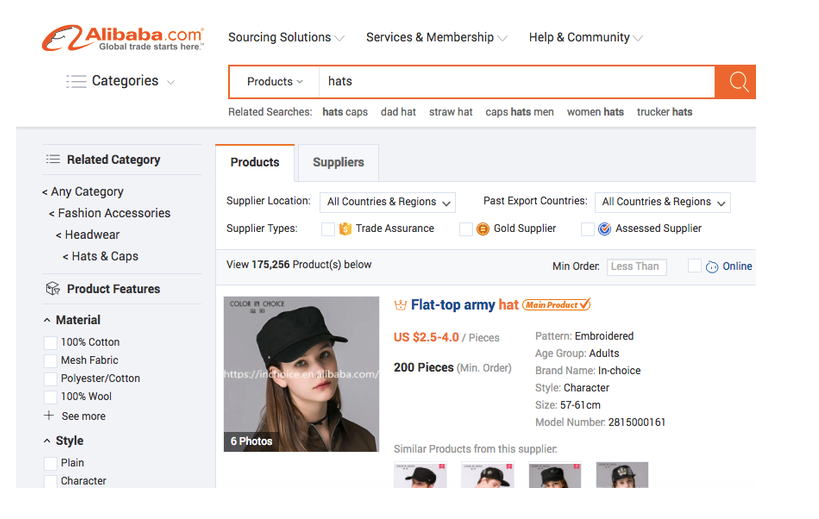Open the second similar product thumbnail

click(487, 475)
